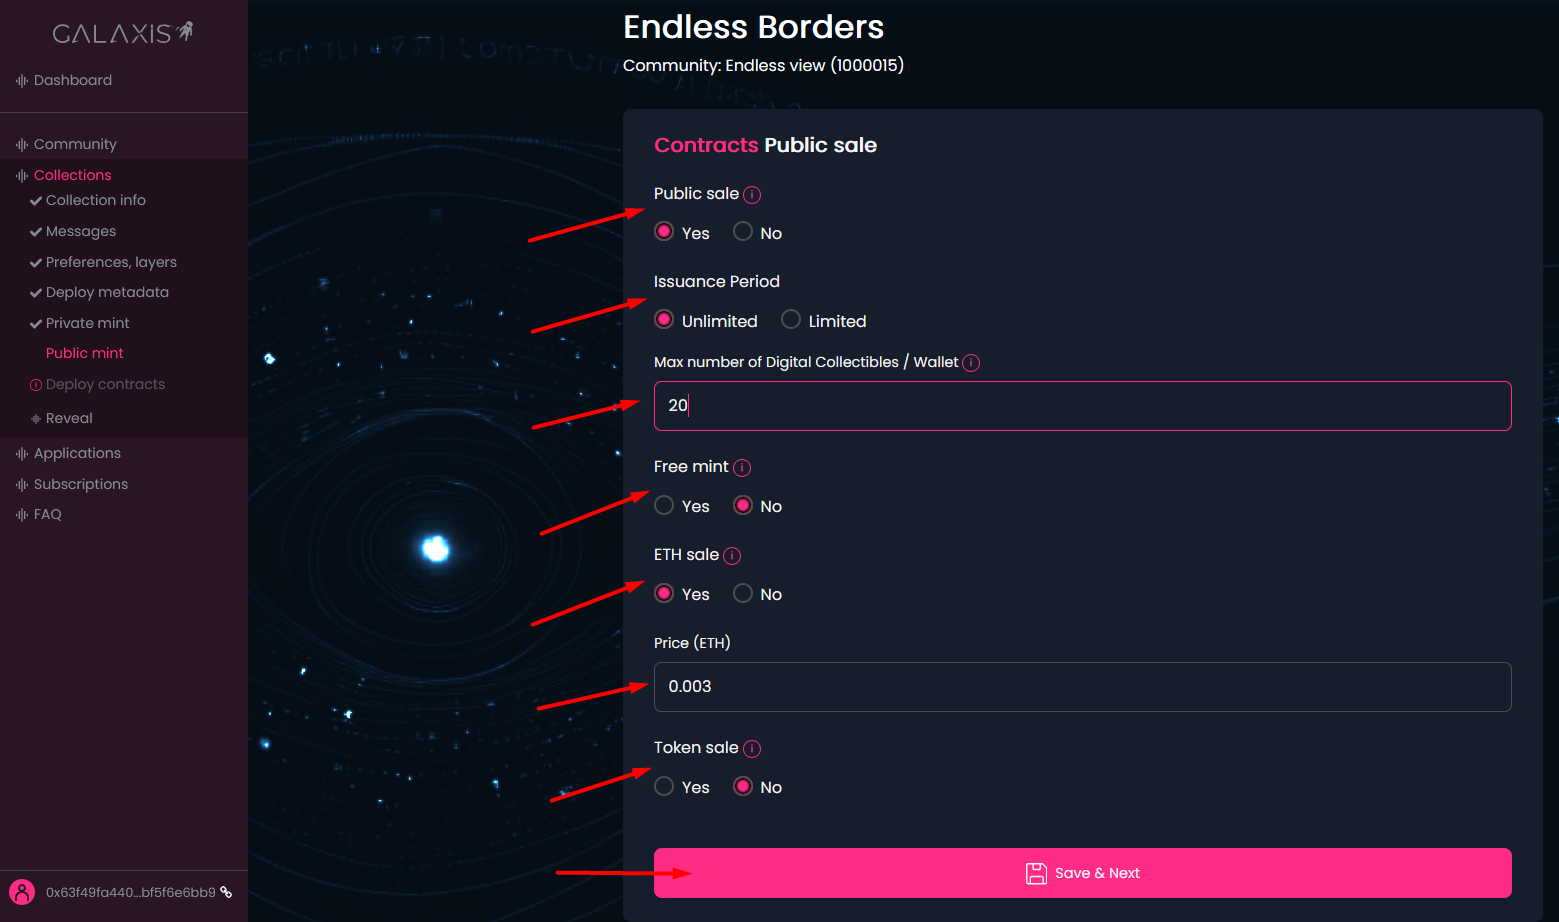Expand the Subscriptions section

tap(81, 484)
